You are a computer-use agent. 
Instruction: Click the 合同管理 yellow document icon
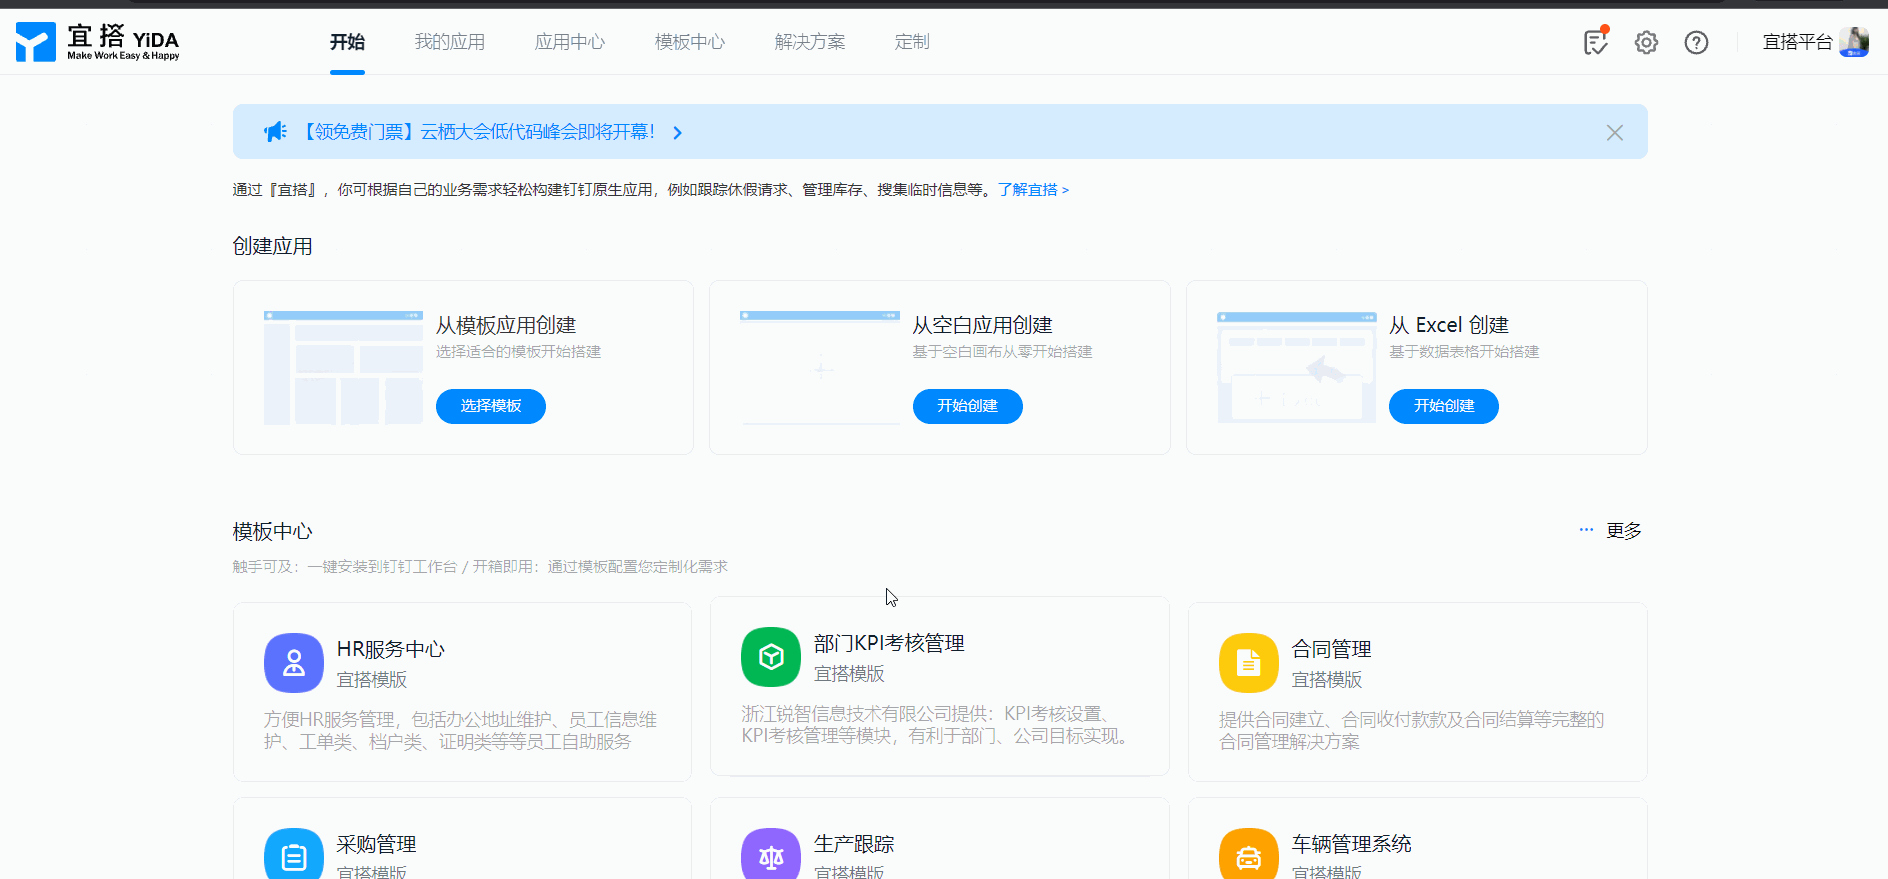1249,662
